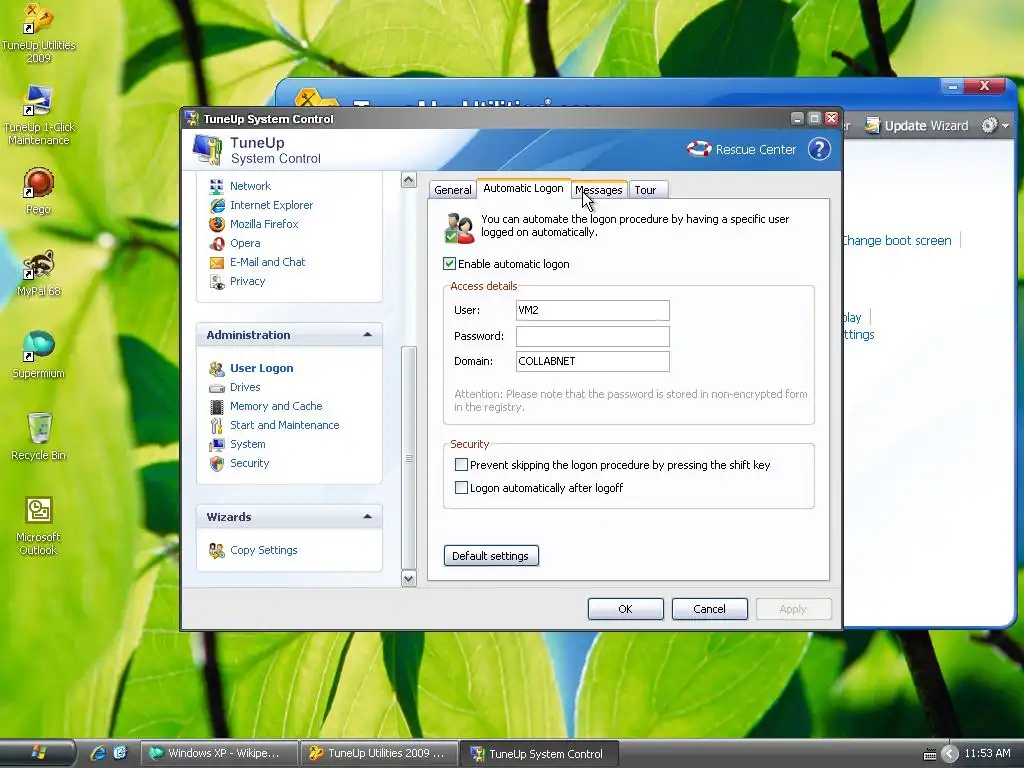Click the Internet Explorer quick launch icon

click(x=98, y=753)
